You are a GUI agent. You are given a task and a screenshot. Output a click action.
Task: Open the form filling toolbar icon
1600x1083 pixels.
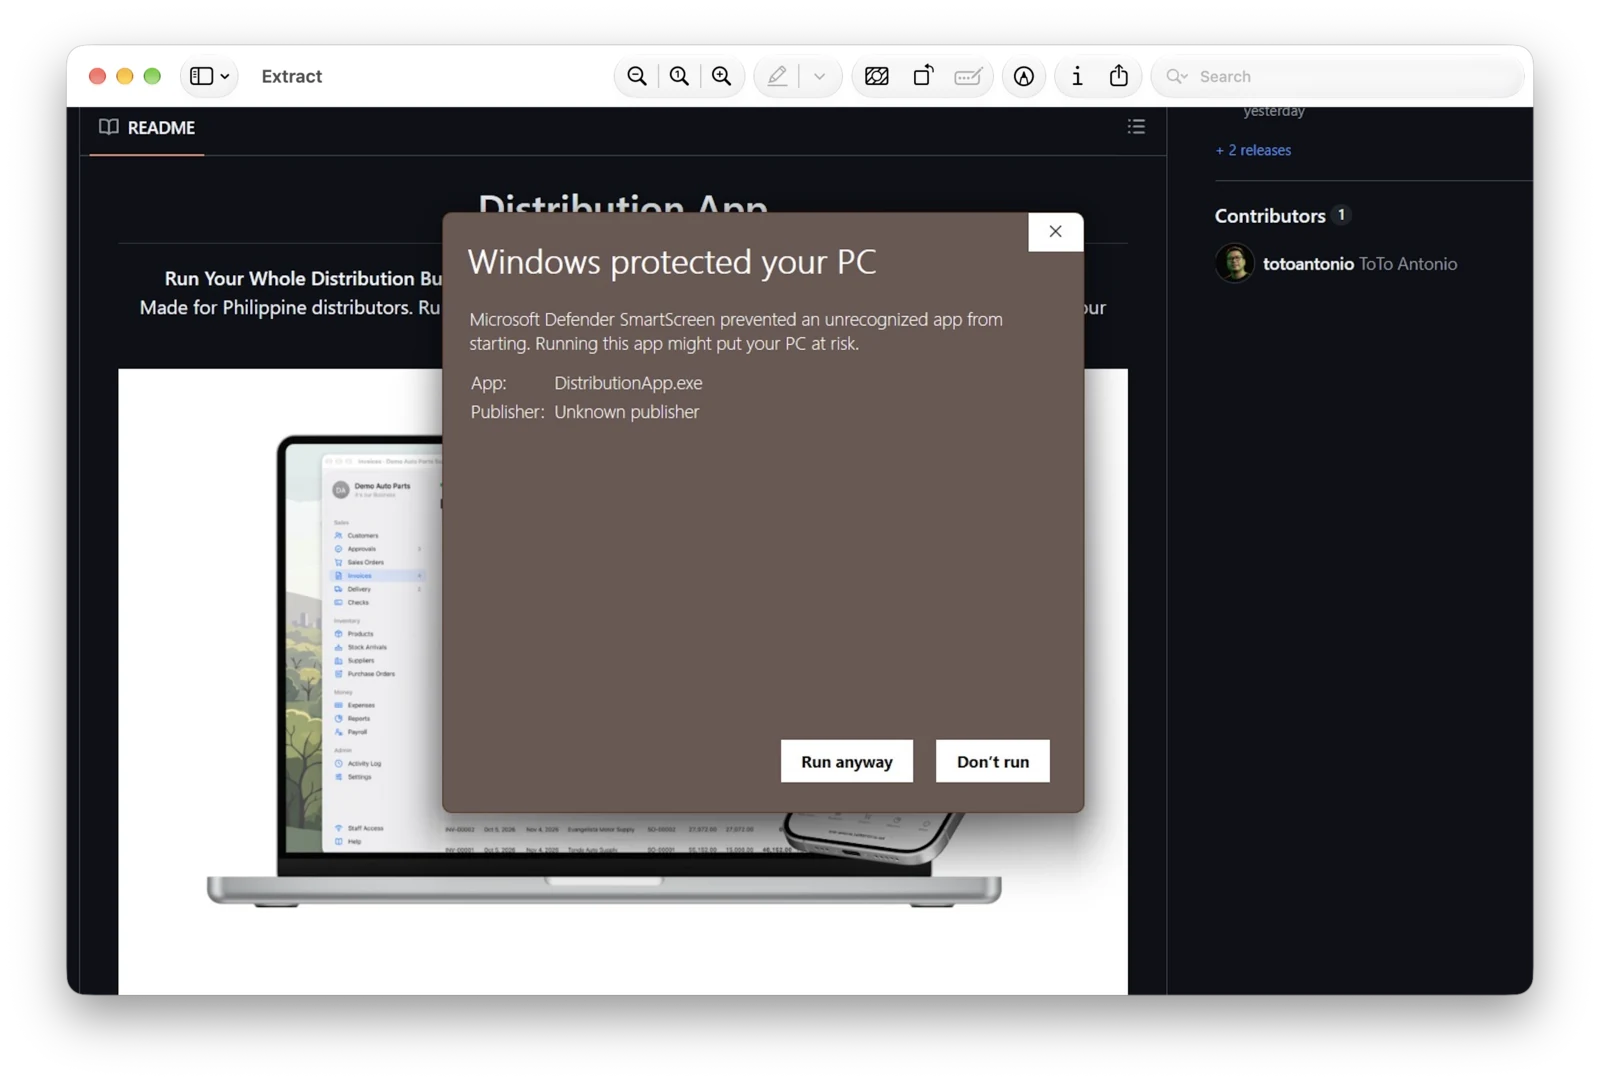point(968,76)
